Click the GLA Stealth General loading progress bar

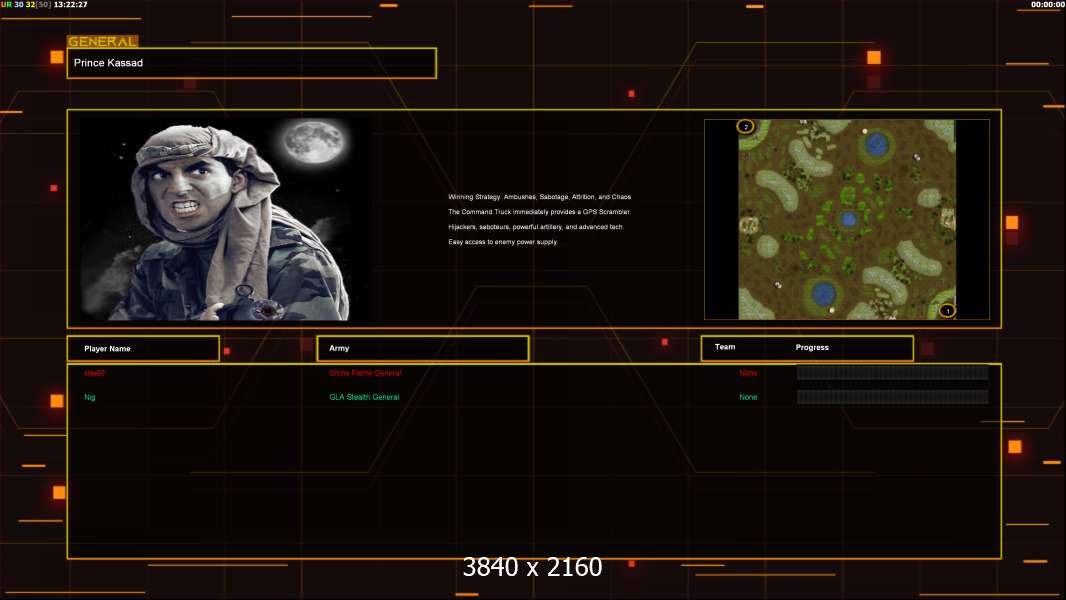point(892,397)
